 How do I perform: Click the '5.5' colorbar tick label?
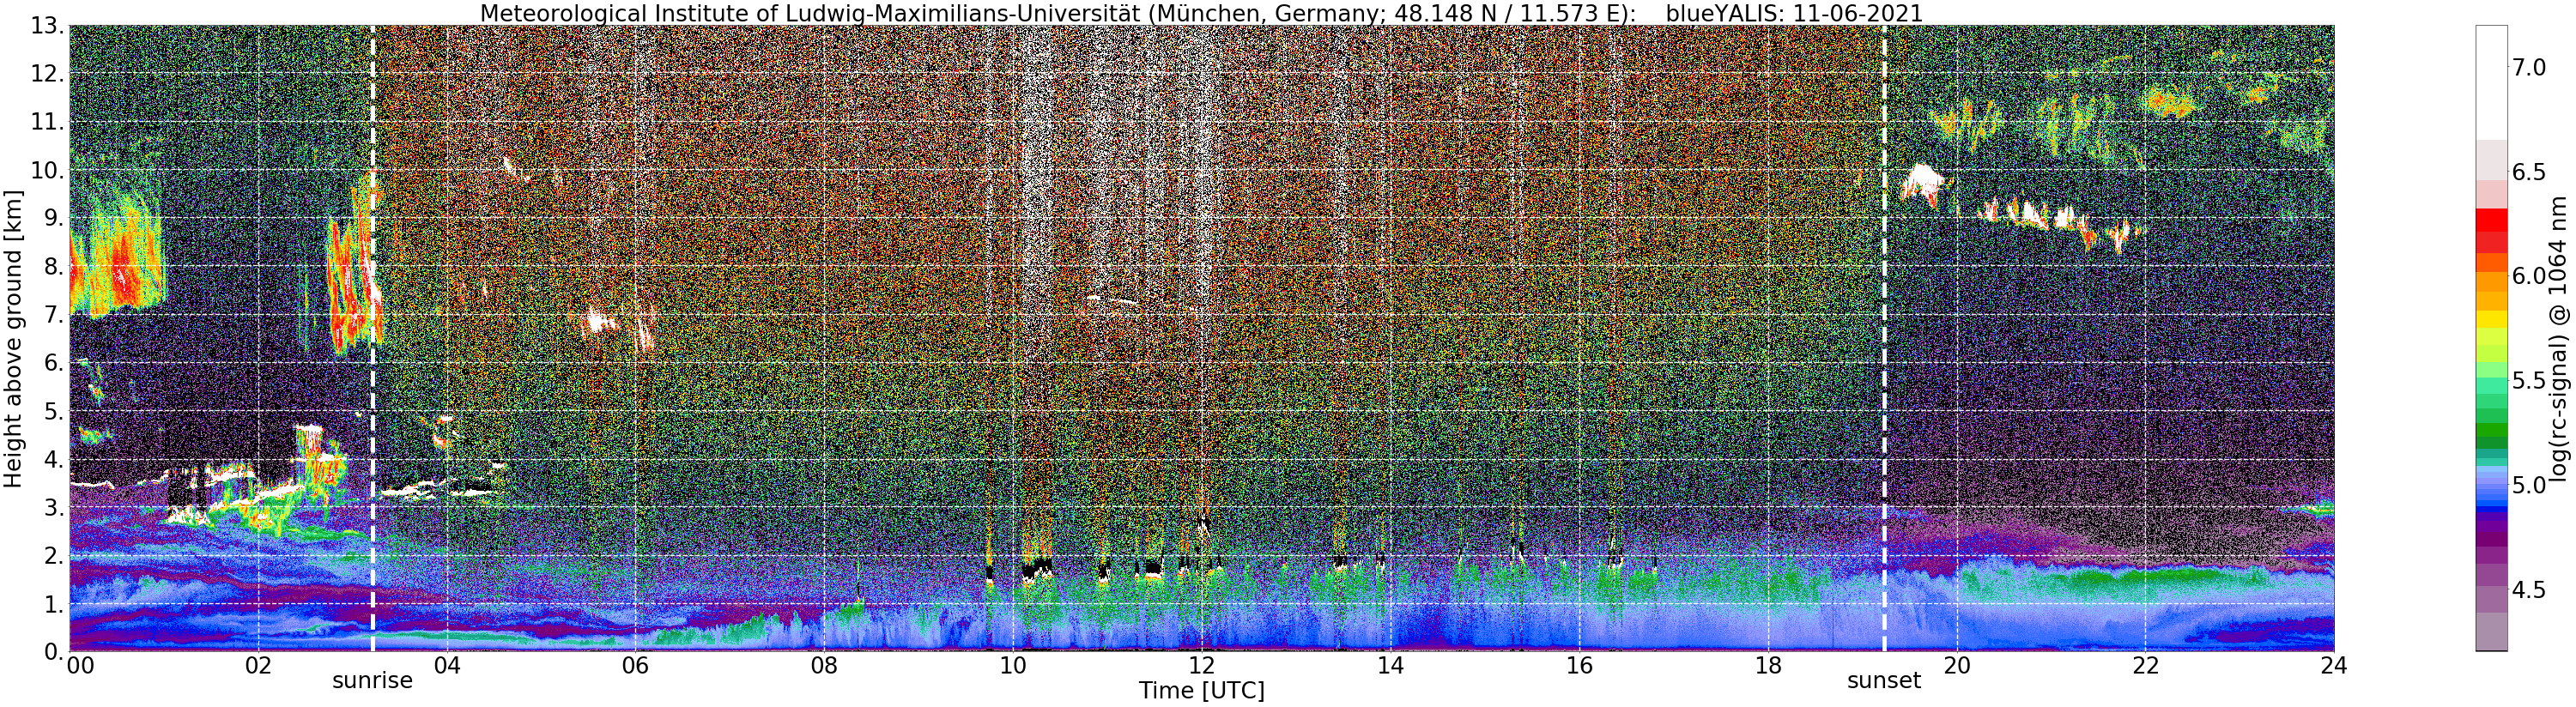2529,381
